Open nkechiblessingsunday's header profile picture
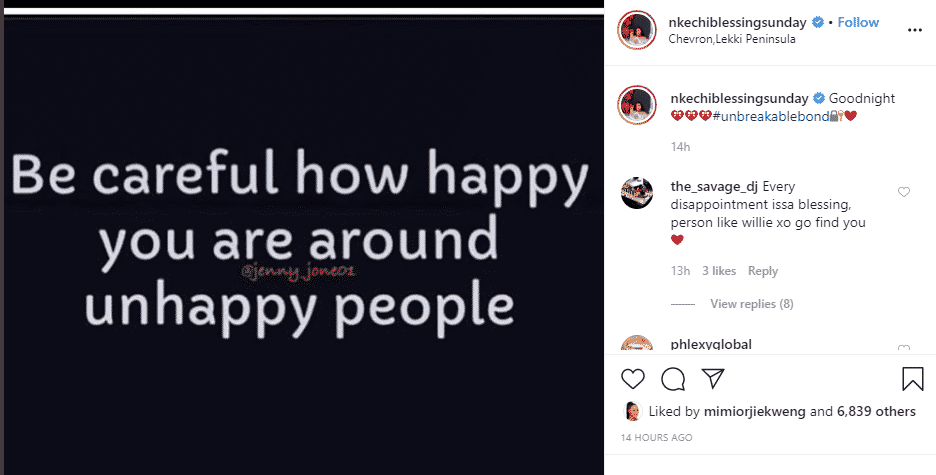Viewport: 936px width, 475px height. coord(636,30)
